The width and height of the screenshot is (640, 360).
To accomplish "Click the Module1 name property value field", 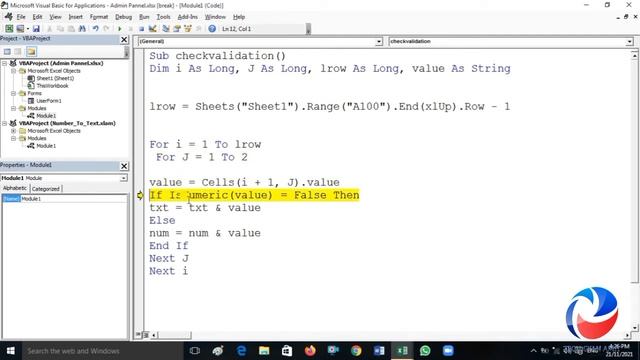I will tap(73, 199).
